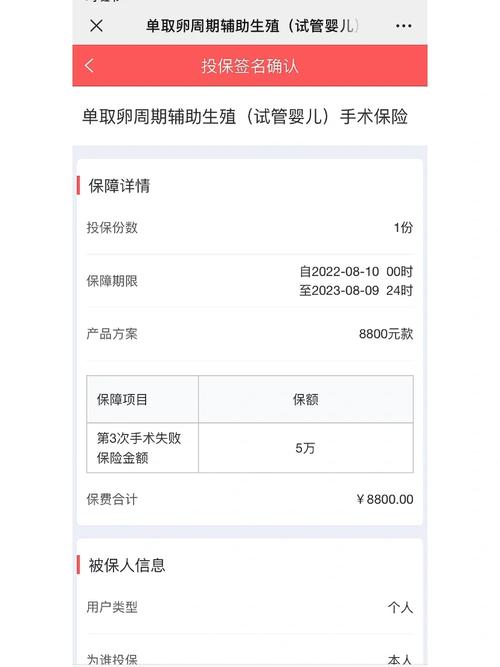
Task: Tap the insurance product name heading
Action: pos(245,117)
